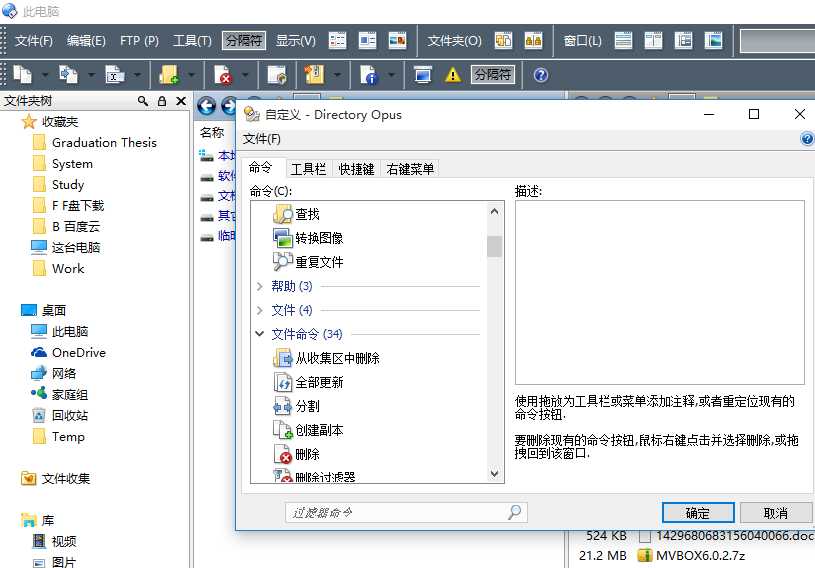Open the 显示(V) menu

(295, 41)
